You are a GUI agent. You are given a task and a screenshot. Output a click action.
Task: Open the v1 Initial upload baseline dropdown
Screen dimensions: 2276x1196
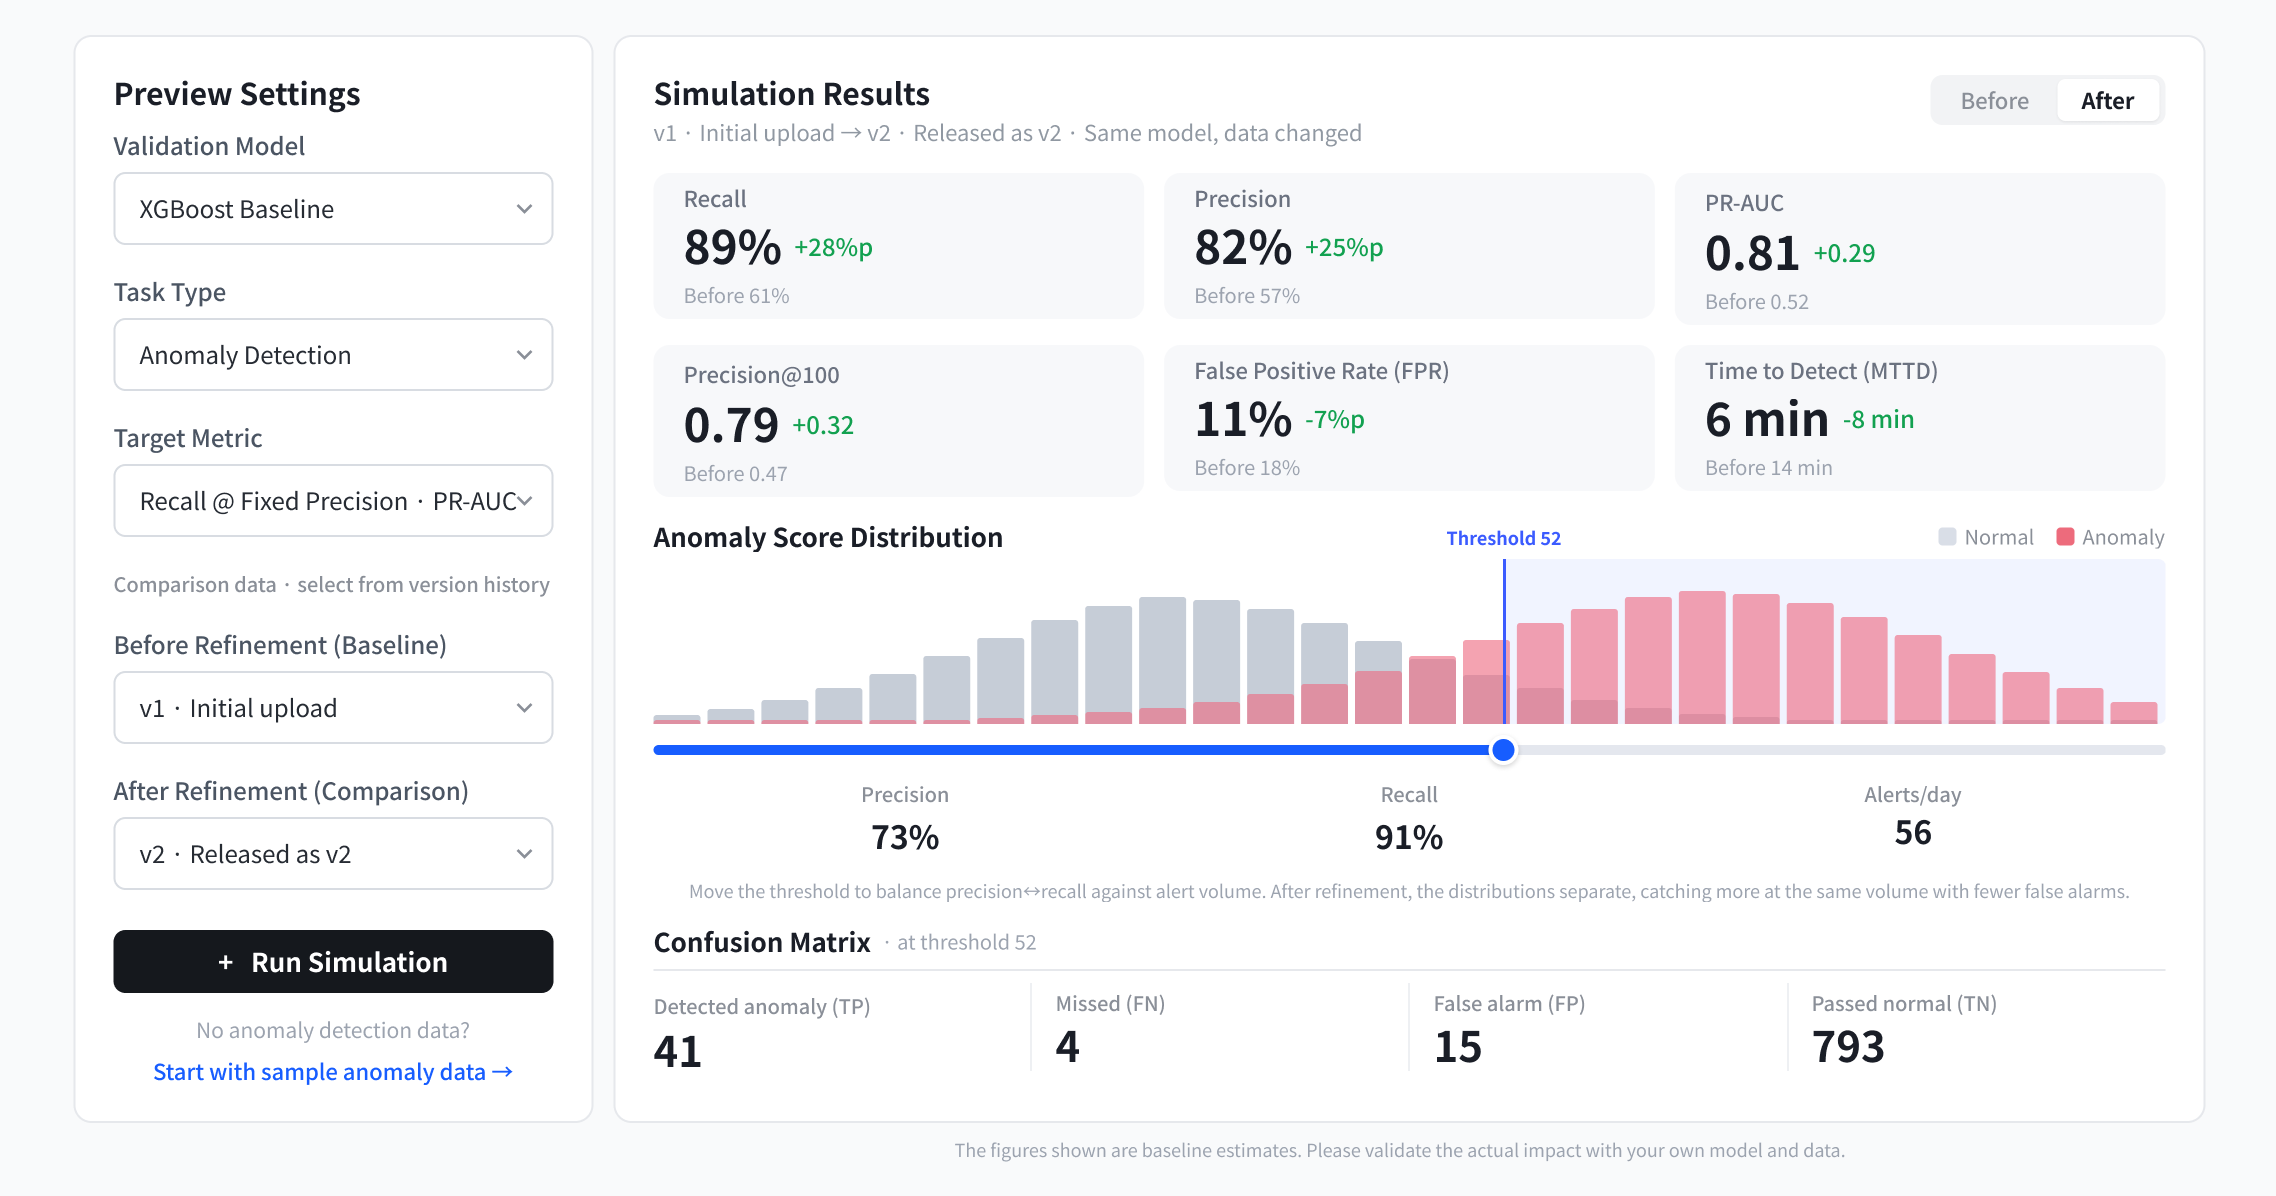click(x=333, y=708)
